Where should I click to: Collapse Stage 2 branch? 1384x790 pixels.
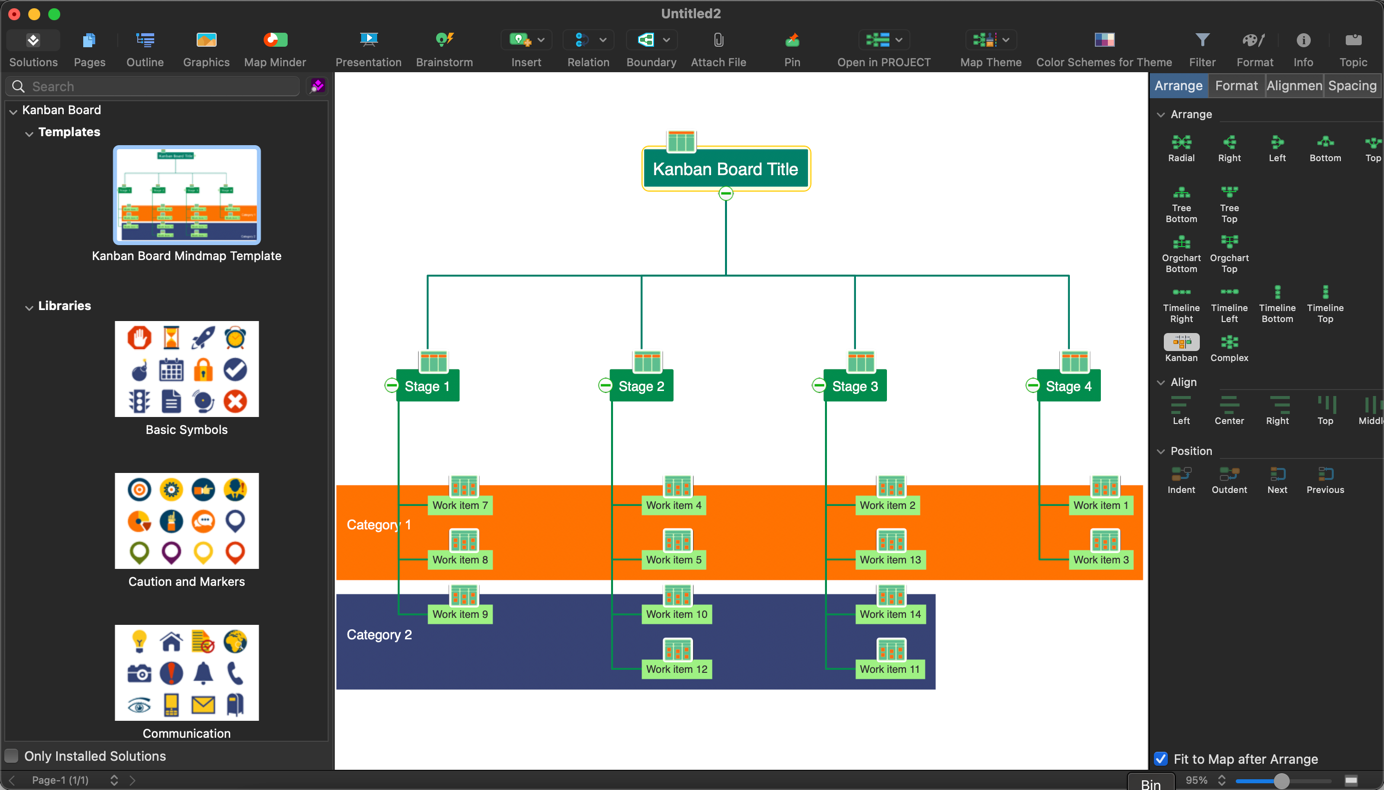605,385
